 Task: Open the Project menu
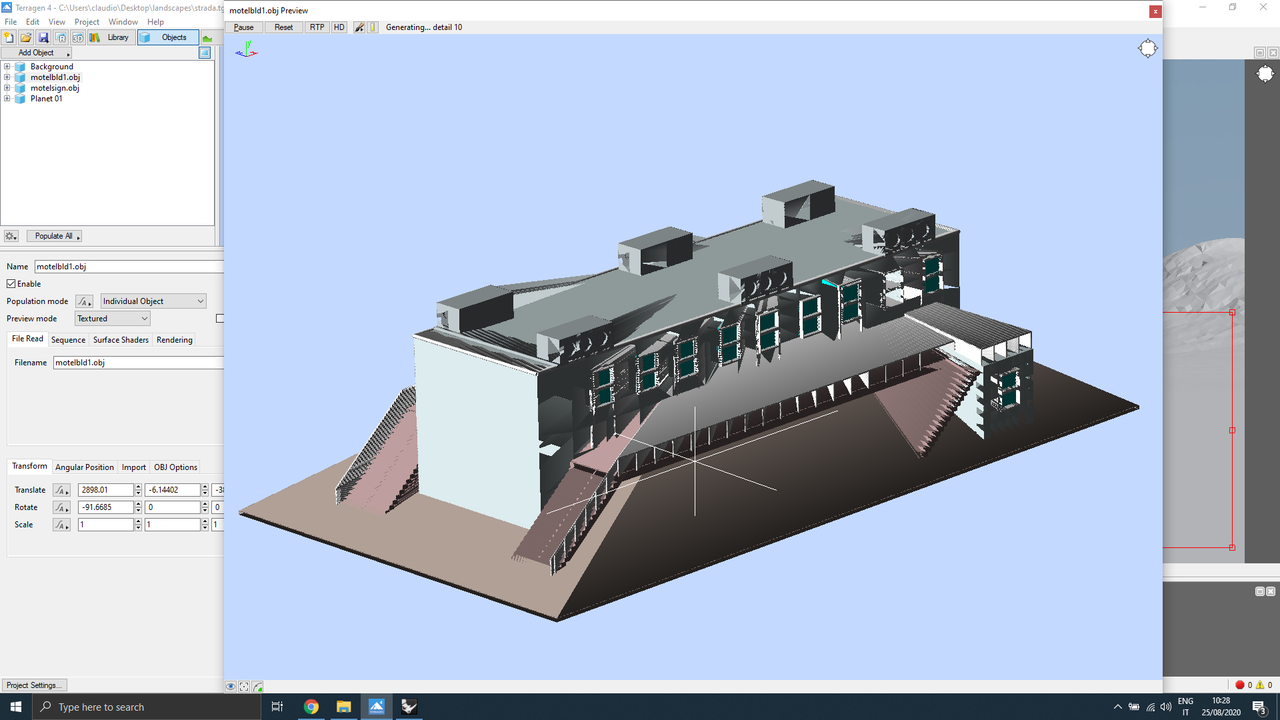coord(86,21)
